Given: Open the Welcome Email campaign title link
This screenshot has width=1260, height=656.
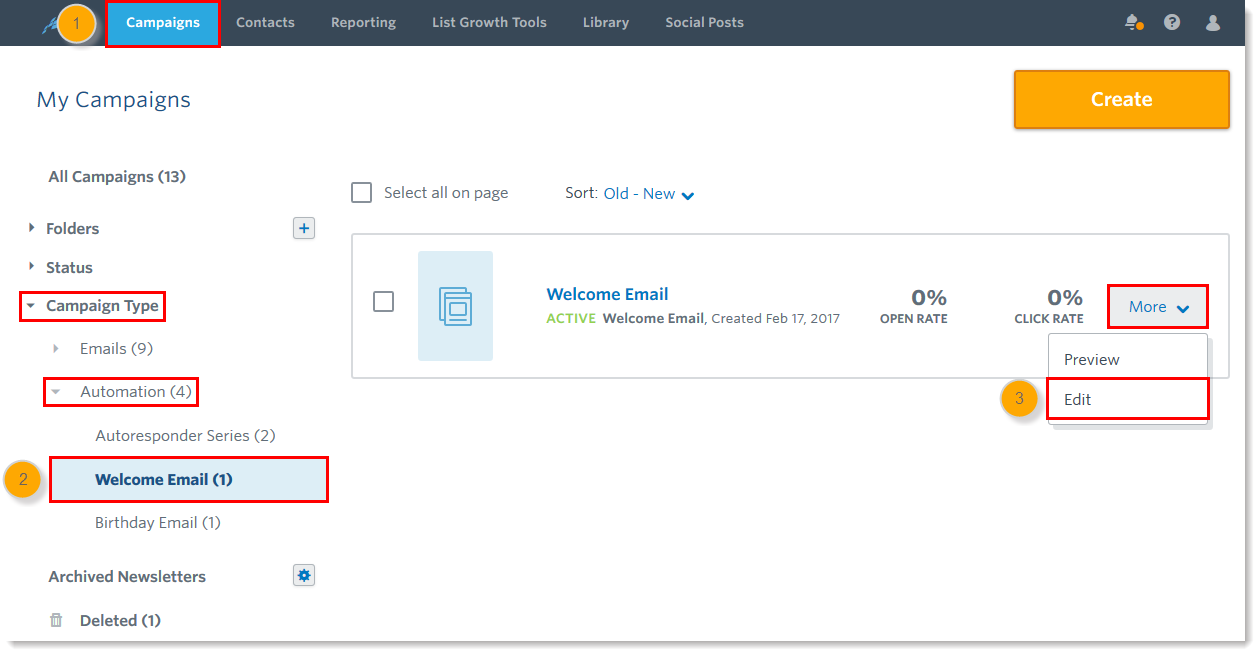Looking at the screenshot, I should (607, 294).
